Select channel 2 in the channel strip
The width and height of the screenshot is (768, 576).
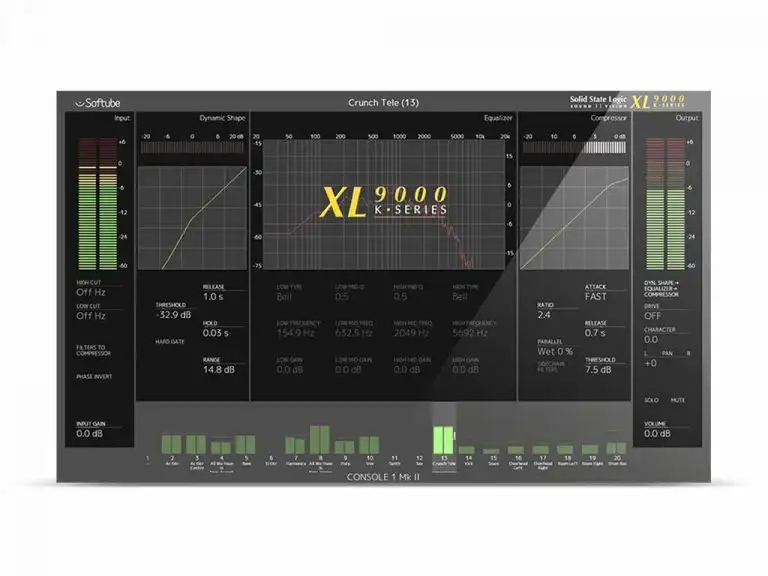point(172,451)
